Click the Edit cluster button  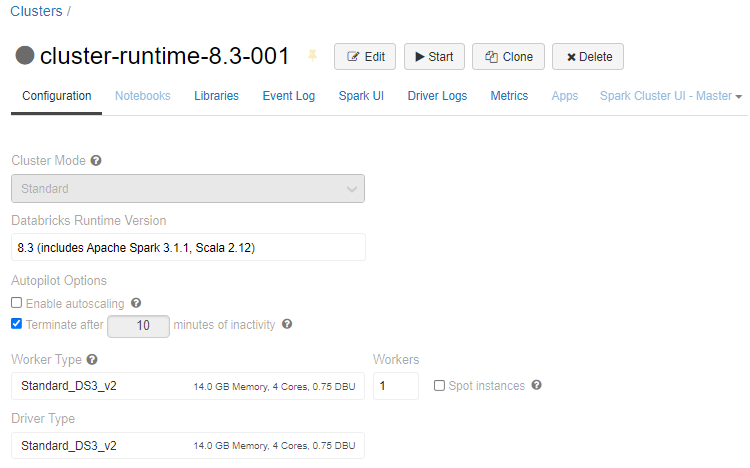click(x=365, y=56)
